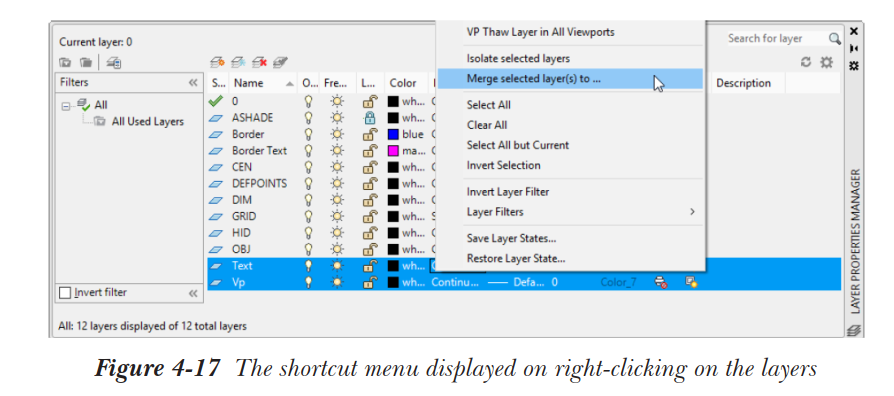Turn off layer 0 light bulb
894x396 pixels.
click(308, 101)
